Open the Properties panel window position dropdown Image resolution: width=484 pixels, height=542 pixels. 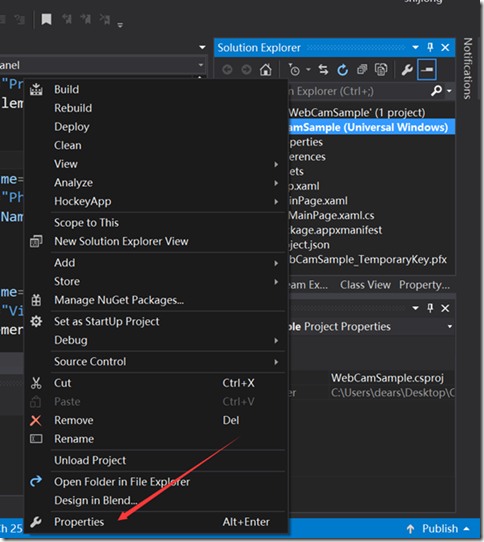click(x=416, y=308)
